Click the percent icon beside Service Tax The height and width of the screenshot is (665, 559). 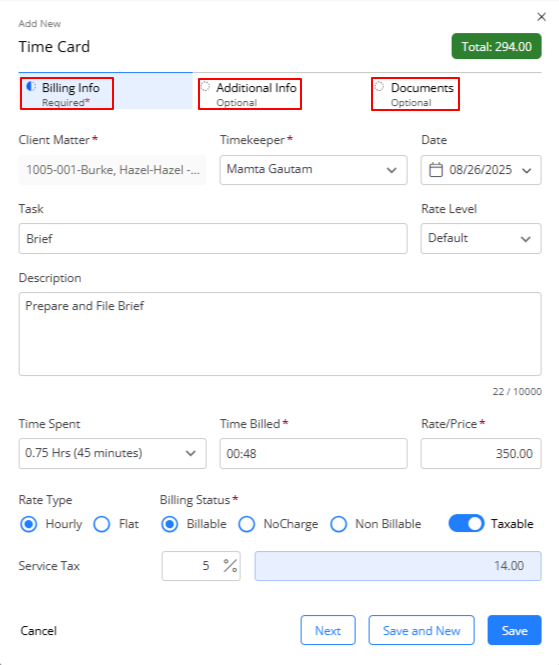pos(230,565)
